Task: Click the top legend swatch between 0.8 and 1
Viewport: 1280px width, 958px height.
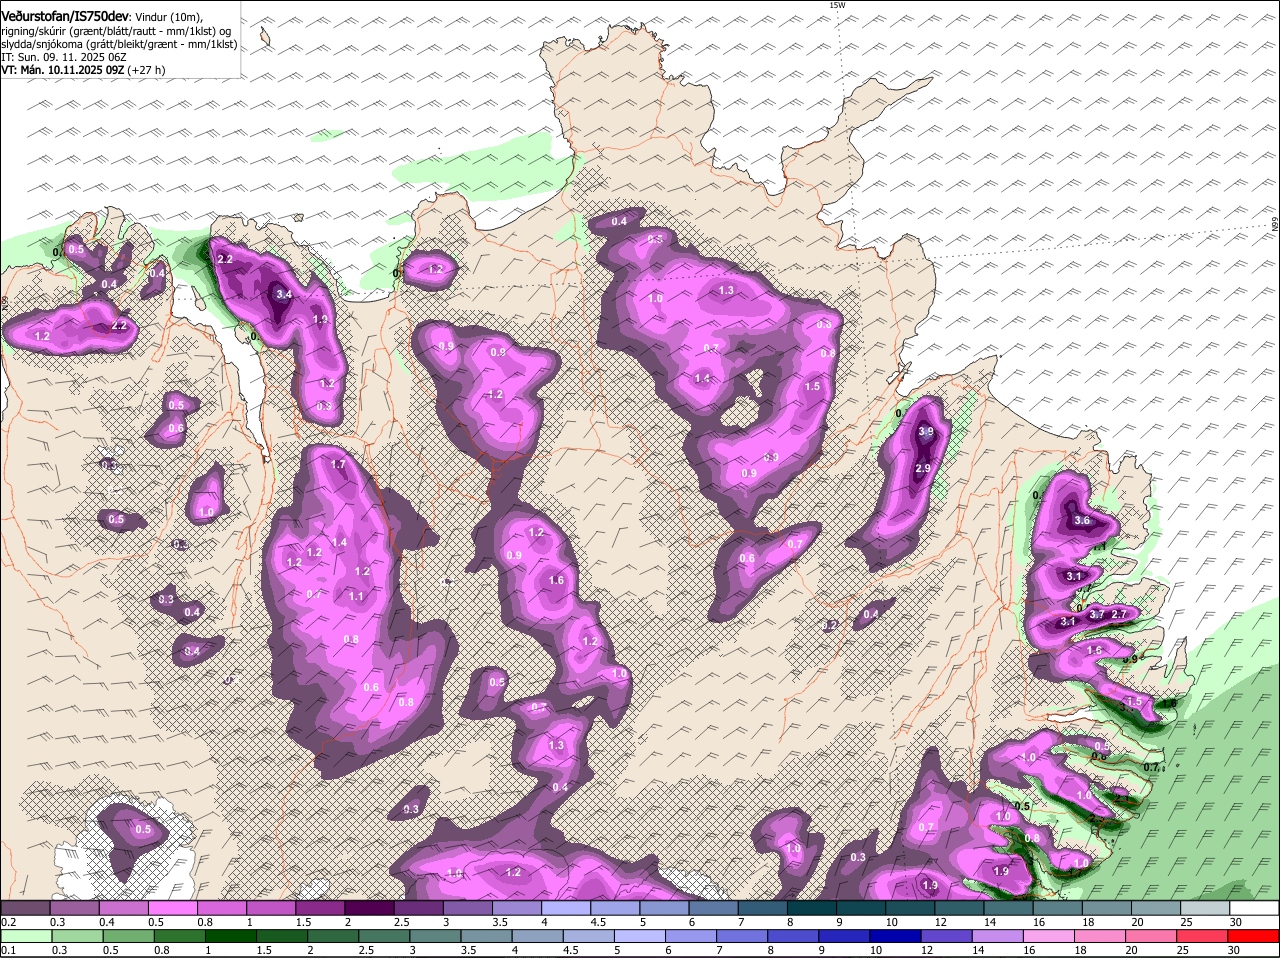Action: coord(221,907)
